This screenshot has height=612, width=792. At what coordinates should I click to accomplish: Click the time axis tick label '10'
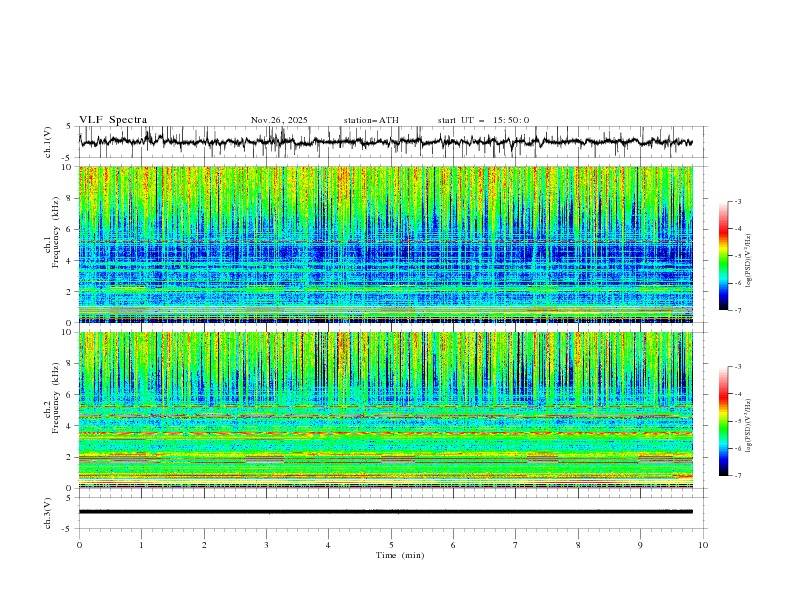tap(703, 545)
